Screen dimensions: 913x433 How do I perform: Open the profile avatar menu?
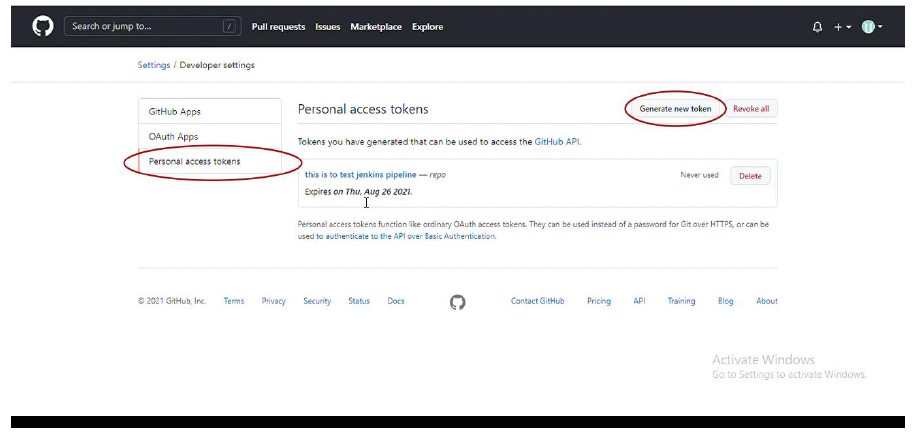click(872, 27)
